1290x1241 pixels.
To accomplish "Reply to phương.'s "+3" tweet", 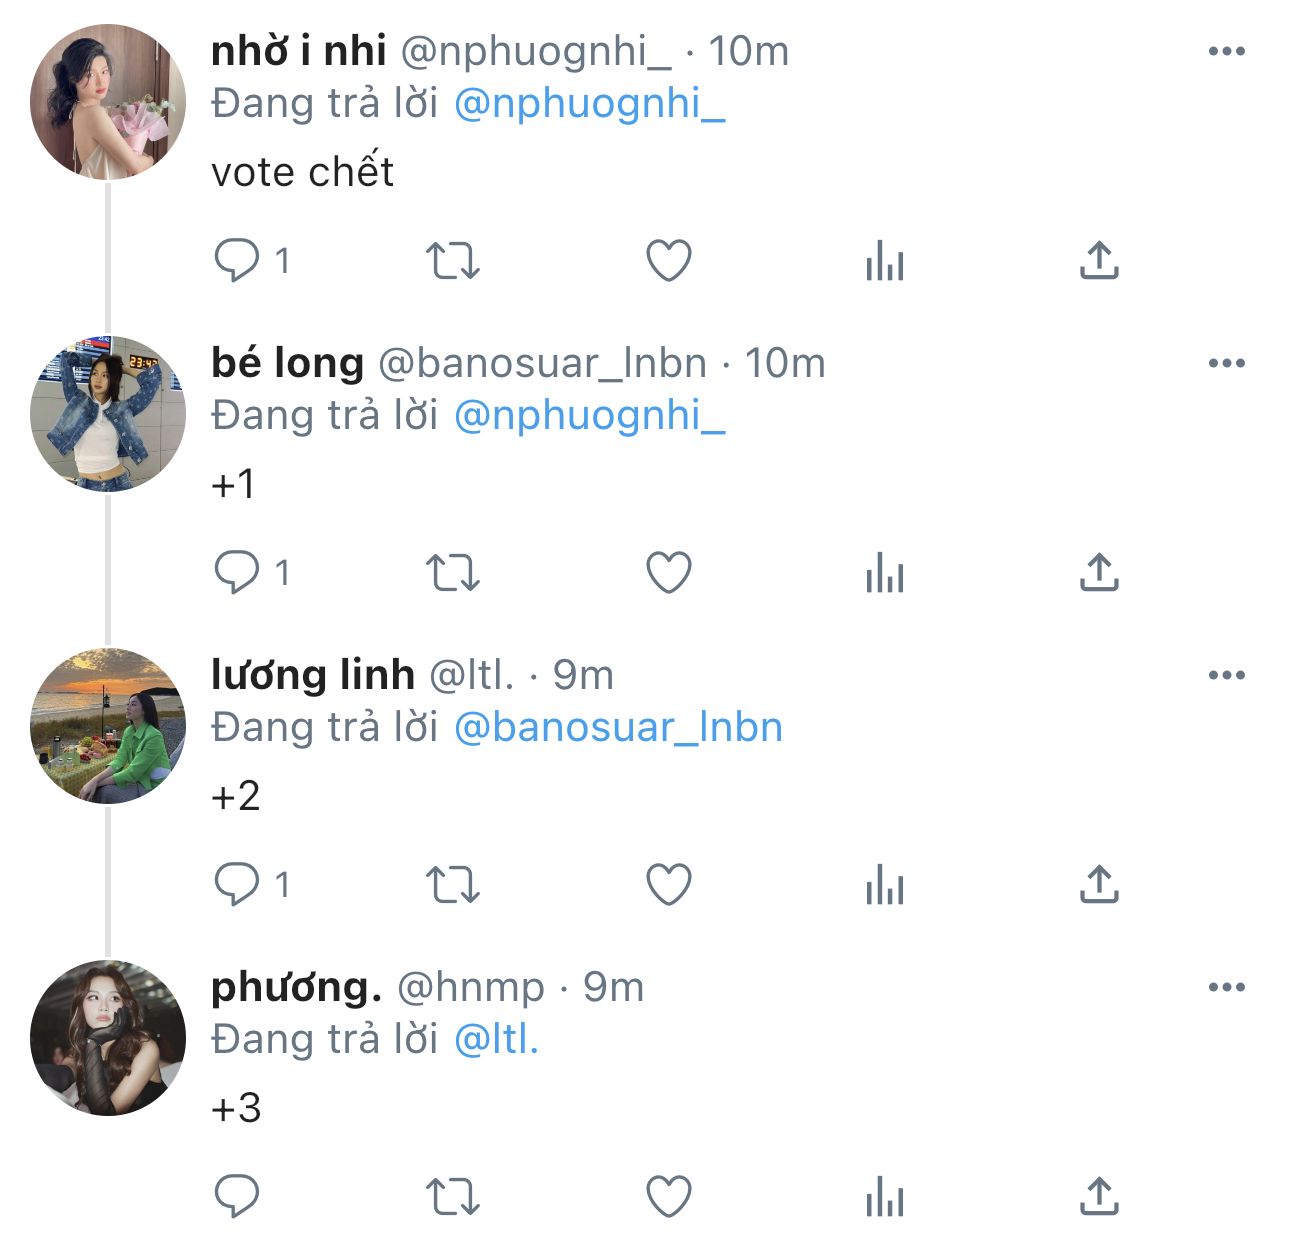I will [x=237, y=1197].
